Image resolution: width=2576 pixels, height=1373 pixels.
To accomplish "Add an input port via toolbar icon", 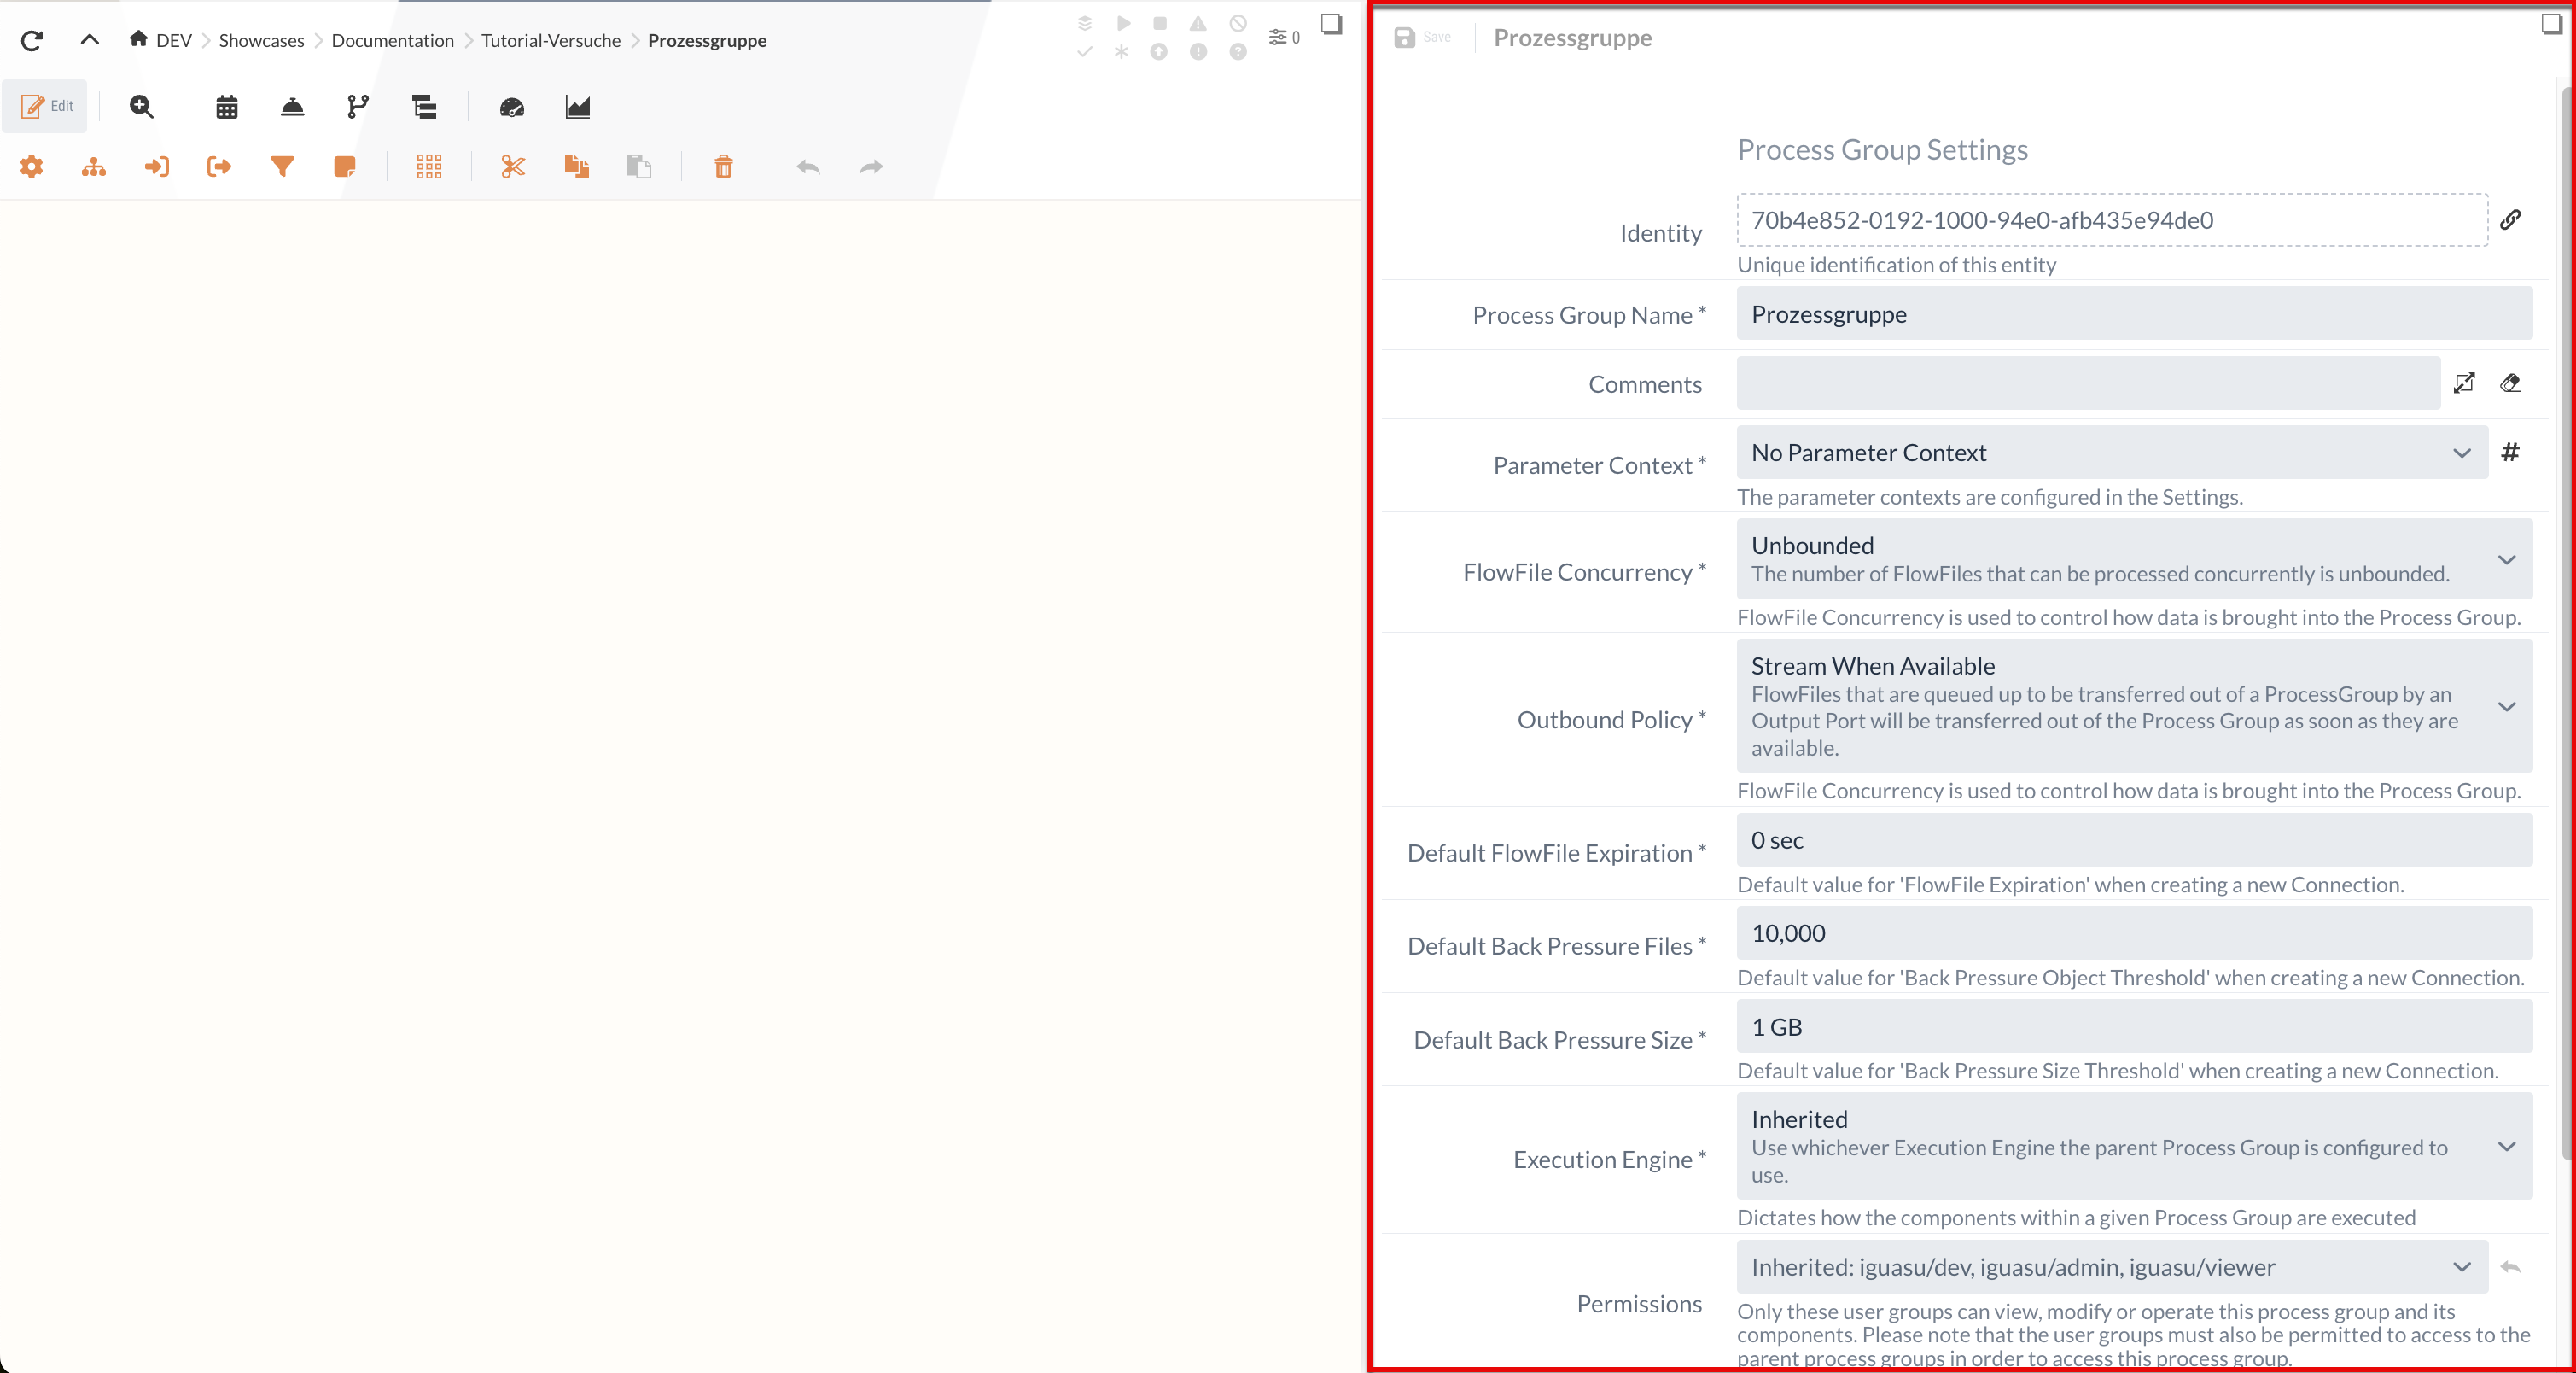I will [x=157, y=167].
